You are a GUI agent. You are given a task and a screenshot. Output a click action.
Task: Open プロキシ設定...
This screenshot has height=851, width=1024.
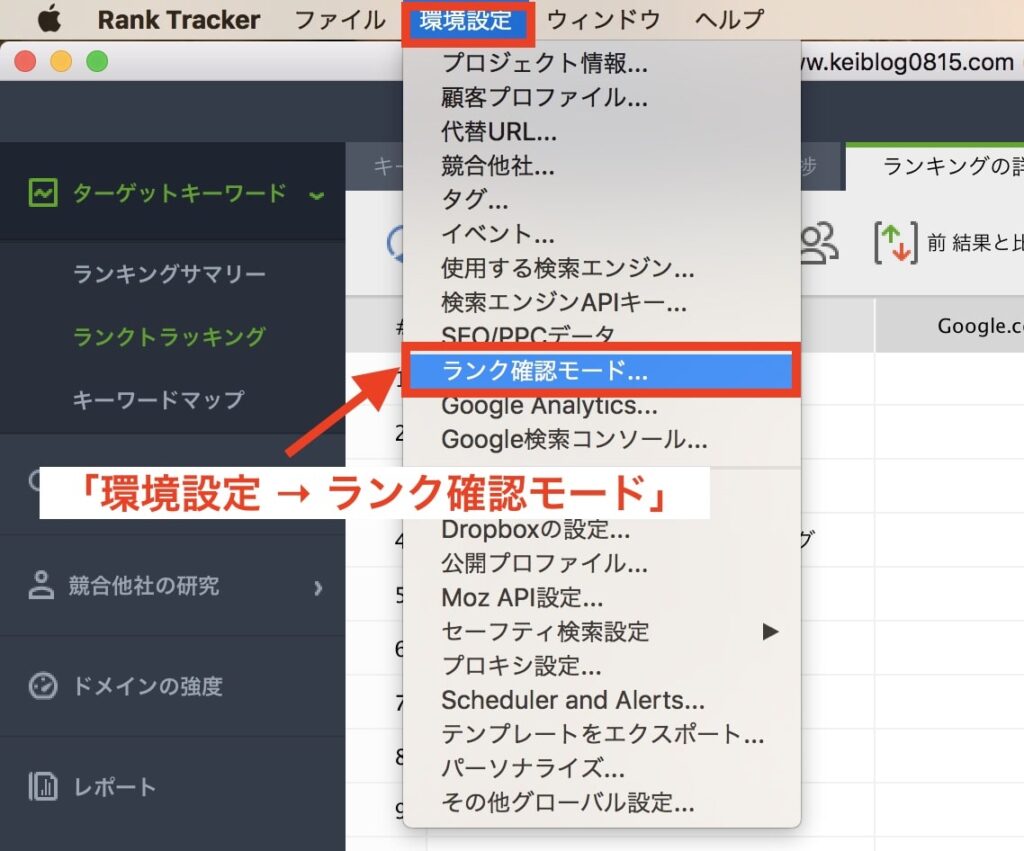(521, 666)
